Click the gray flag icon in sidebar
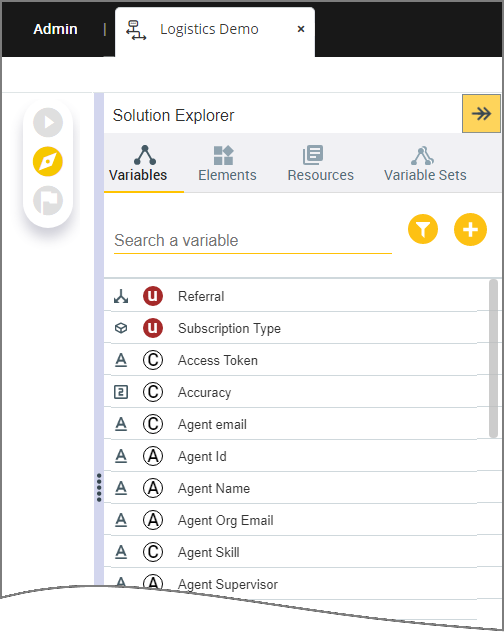 48,200
